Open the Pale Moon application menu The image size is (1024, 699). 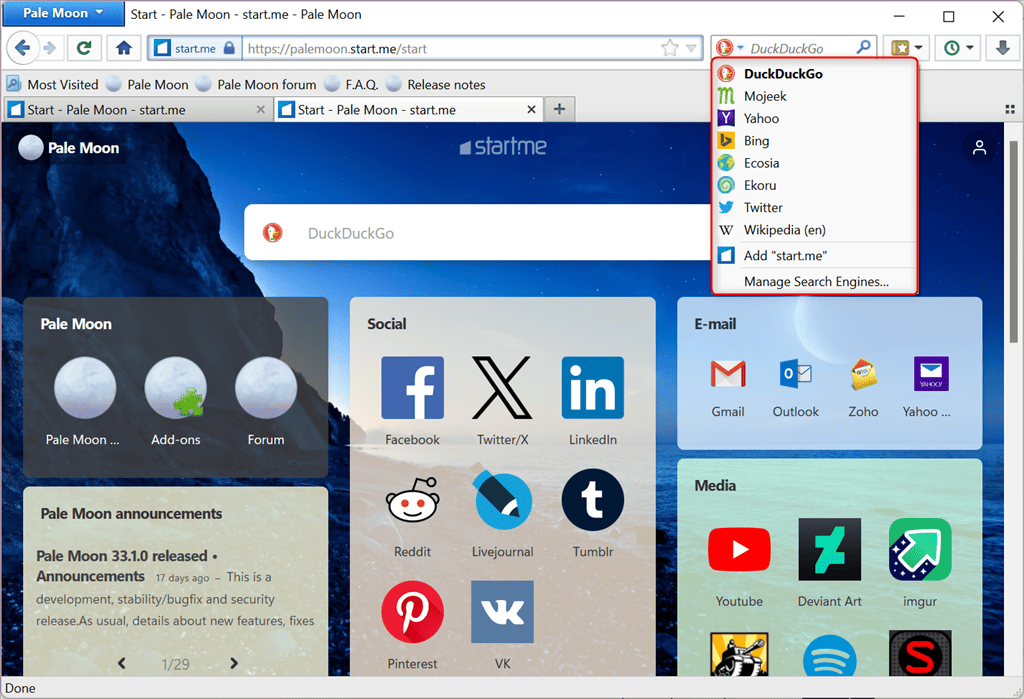coord(63,13)
